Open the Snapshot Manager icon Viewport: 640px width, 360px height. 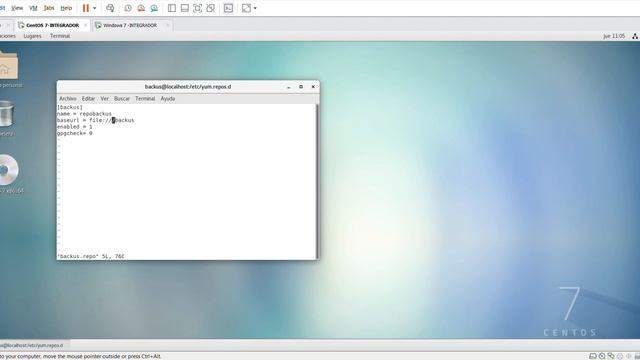tap(154, 8)
